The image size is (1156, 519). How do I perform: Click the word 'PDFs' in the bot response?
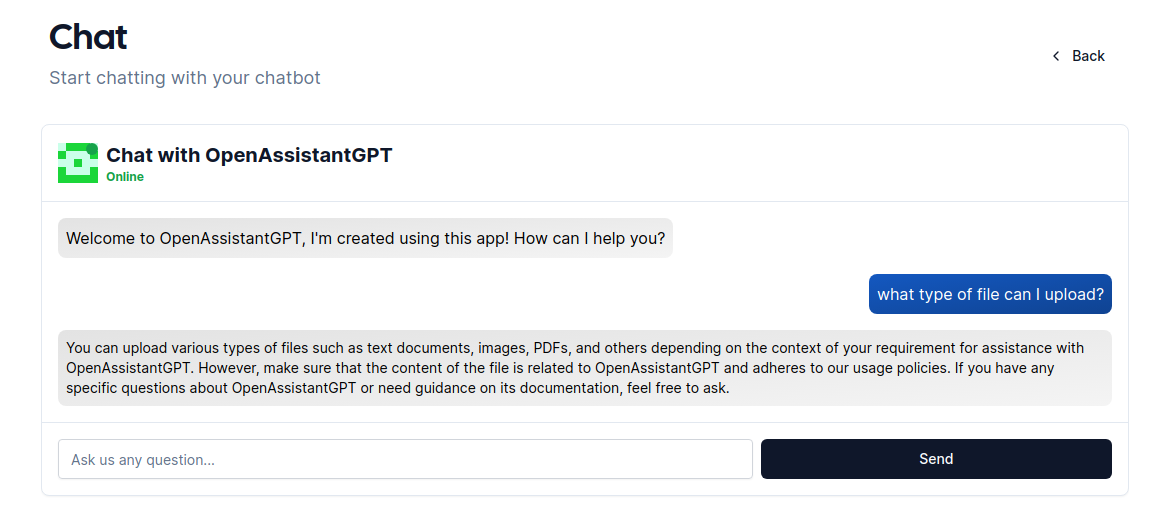click(551, 348)
